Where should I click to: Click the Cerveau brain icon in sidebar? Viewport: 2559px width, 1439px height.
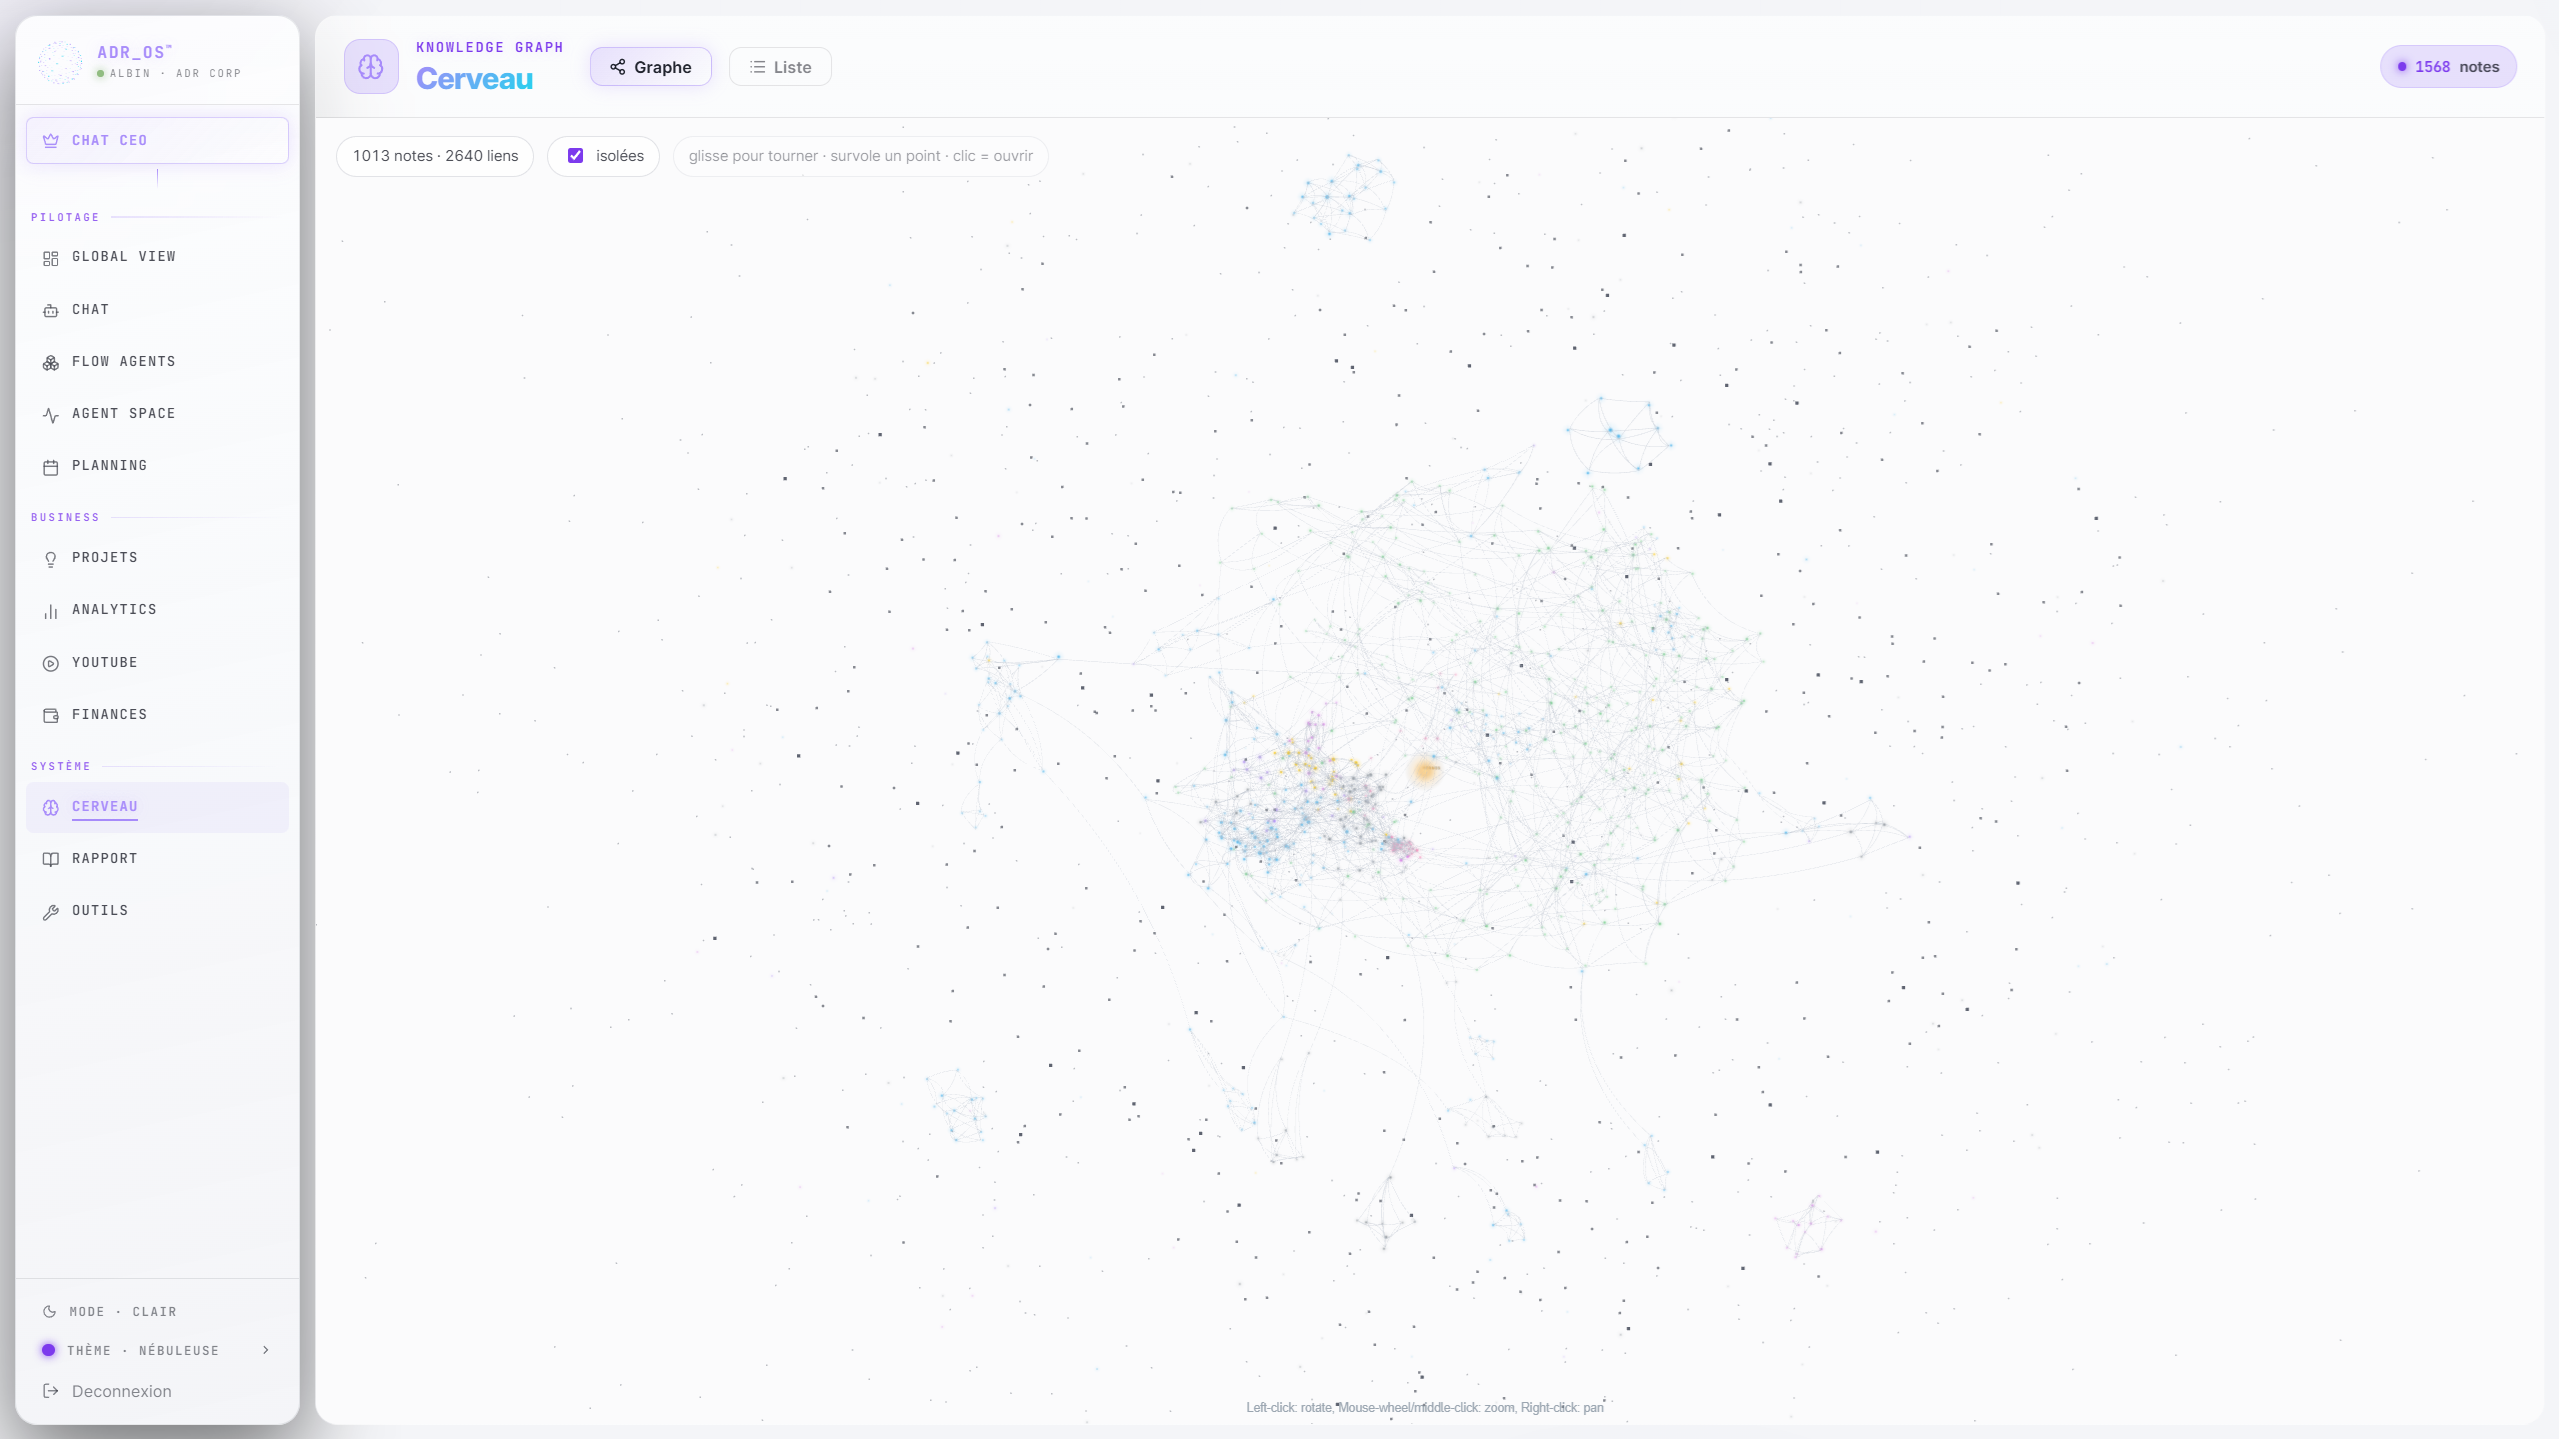point(51,808)
